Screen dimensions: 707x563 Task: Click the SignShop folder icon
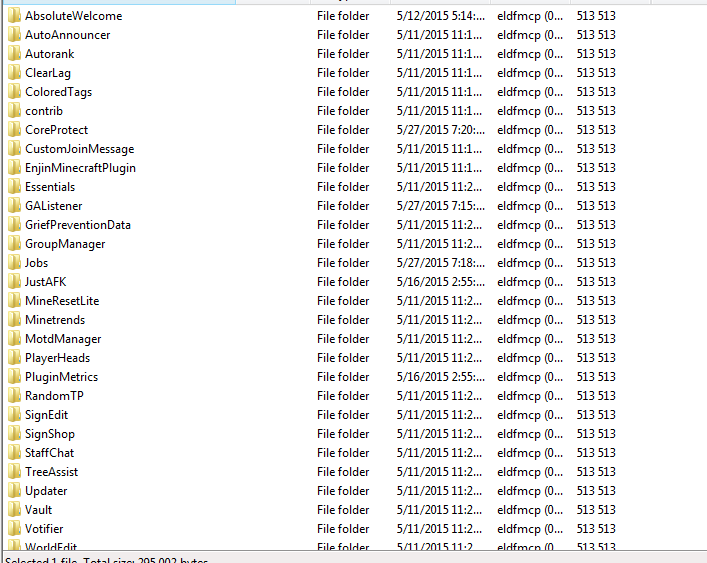tap(14, 434)
